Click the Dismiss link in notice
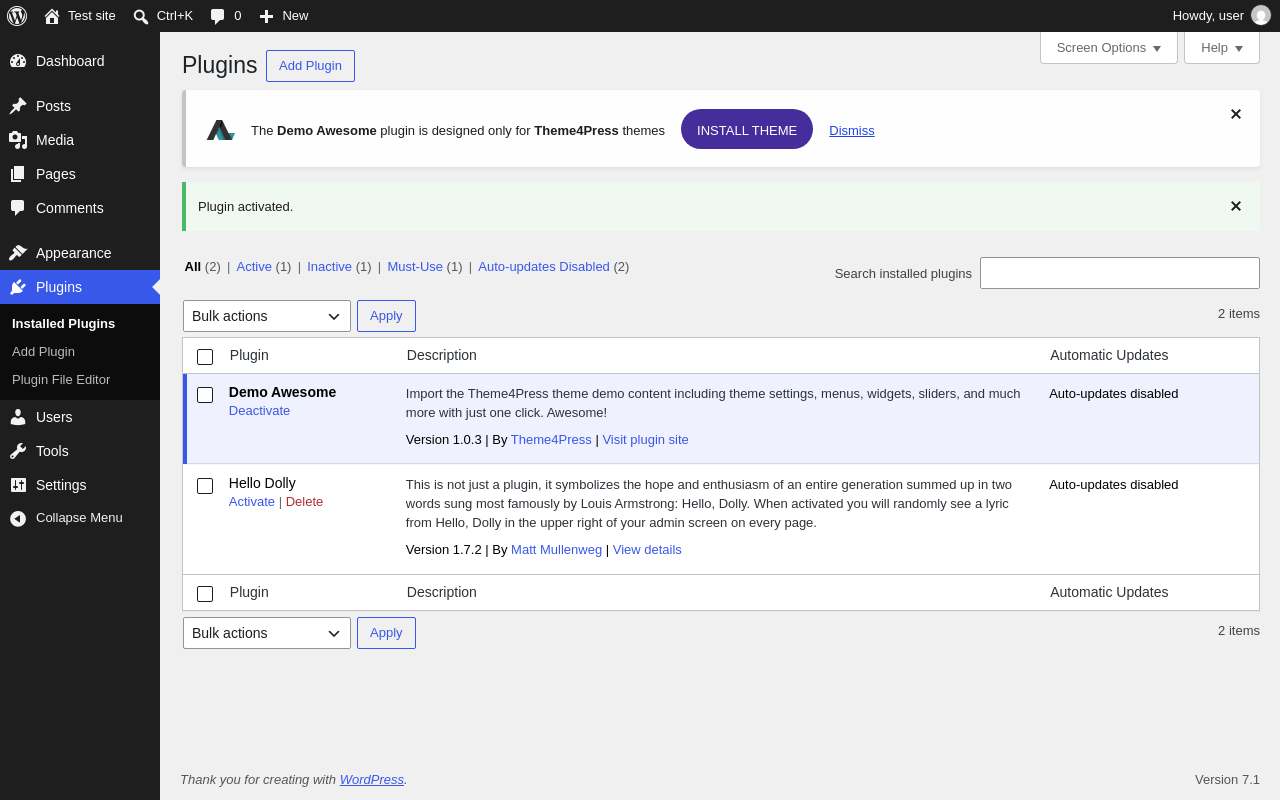The image size is (1280, 800). click(852, 131)
